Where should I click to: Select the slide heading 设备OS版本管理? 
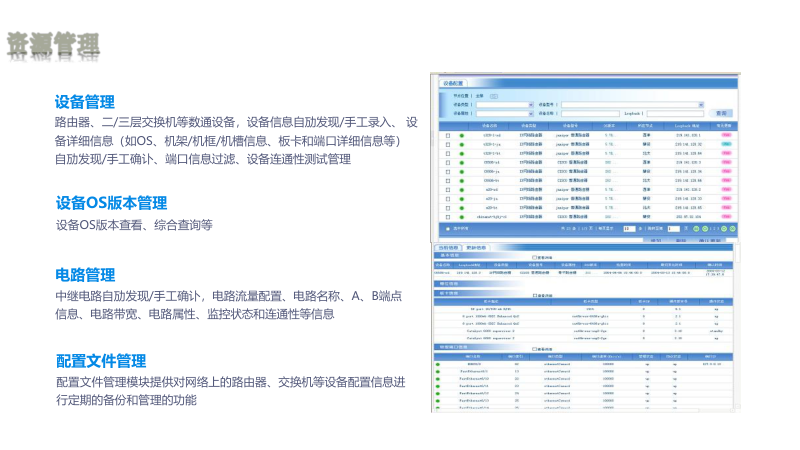click(111, 203)
